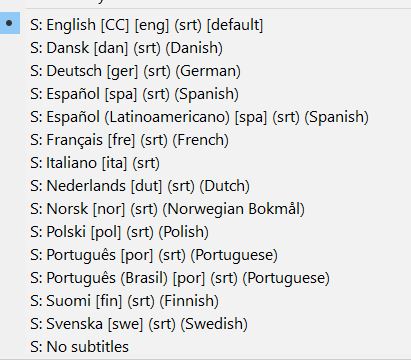Click the selected bullet beside English
Screen dimensions: 411x360
coord(9,23)
